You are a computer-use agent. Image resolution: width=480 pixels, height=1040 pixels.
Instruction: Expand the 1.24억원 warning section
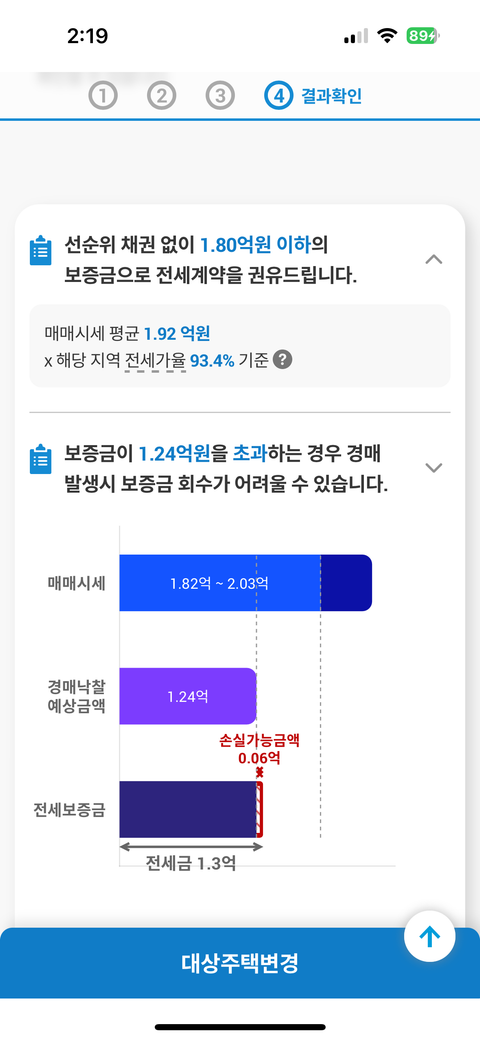point(434,468)
